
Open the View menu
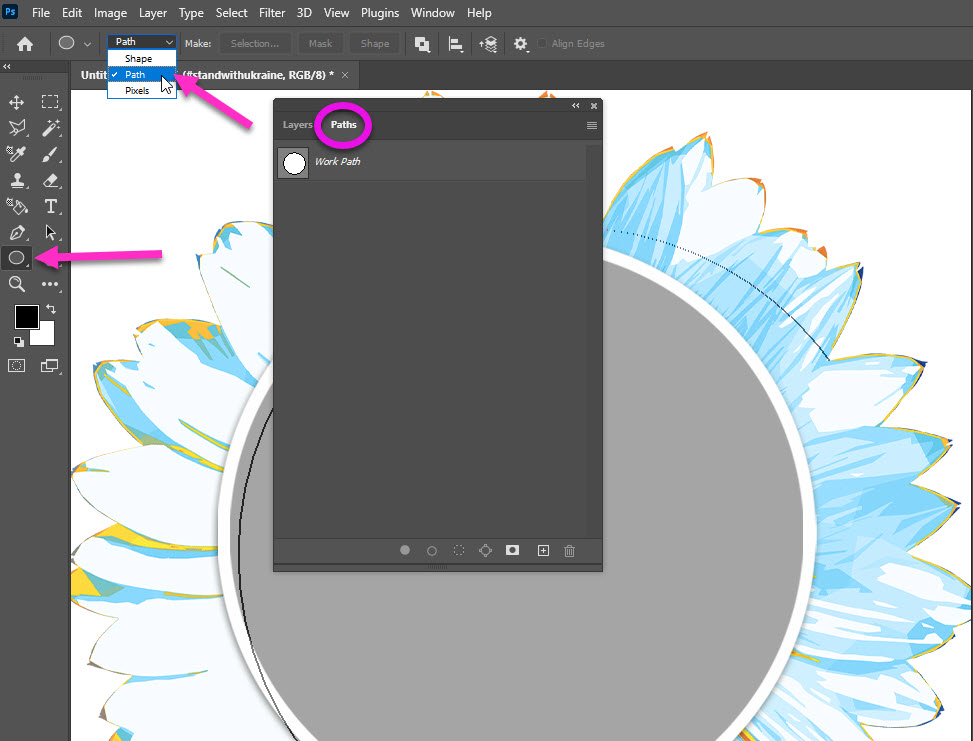click(x=336, y=12)
